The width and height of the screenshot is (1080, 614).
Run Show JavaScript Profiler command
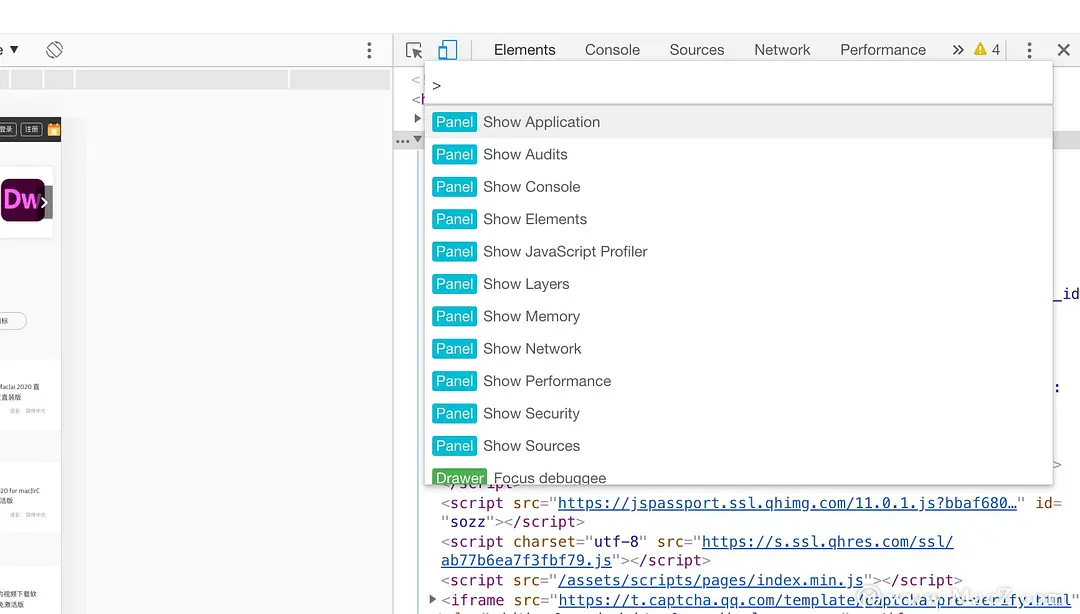(x=738, y=252)
